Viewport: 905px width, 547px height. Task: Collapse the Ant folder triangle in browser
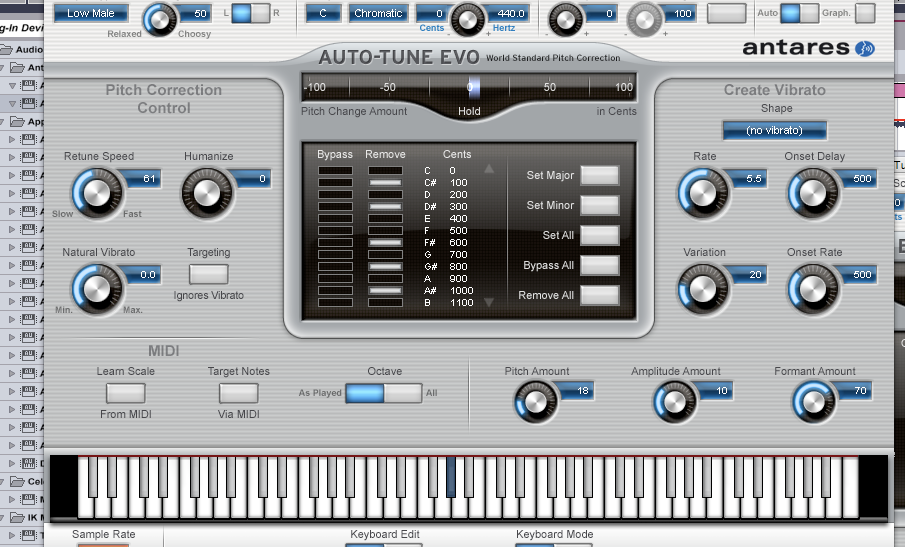click(x=2, y=68)
